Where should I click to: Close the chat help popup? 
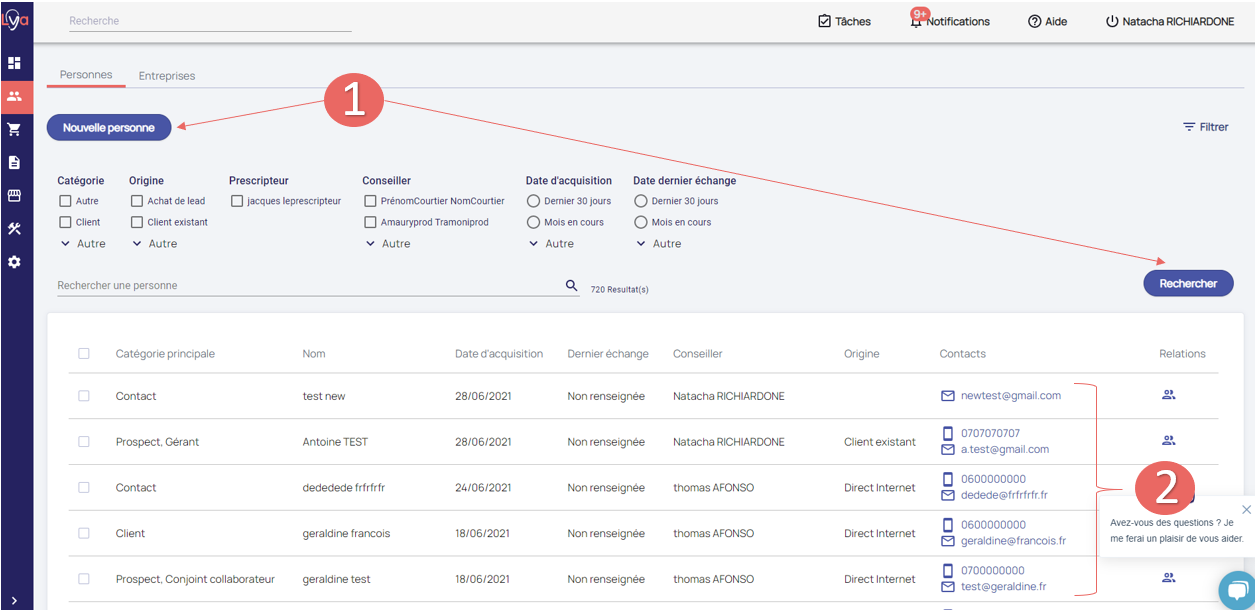[x=1246, y=510]
